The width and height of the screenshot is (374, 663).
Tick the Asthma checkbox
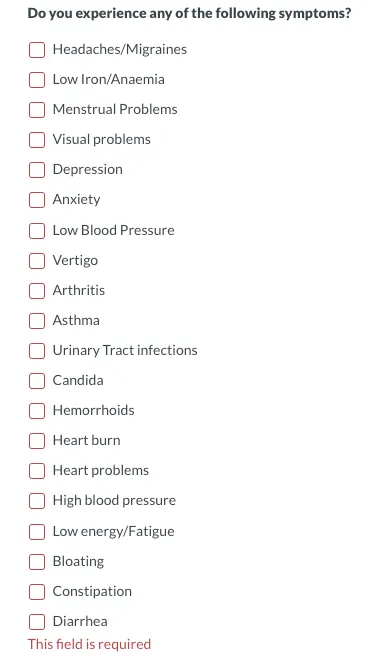37,321
